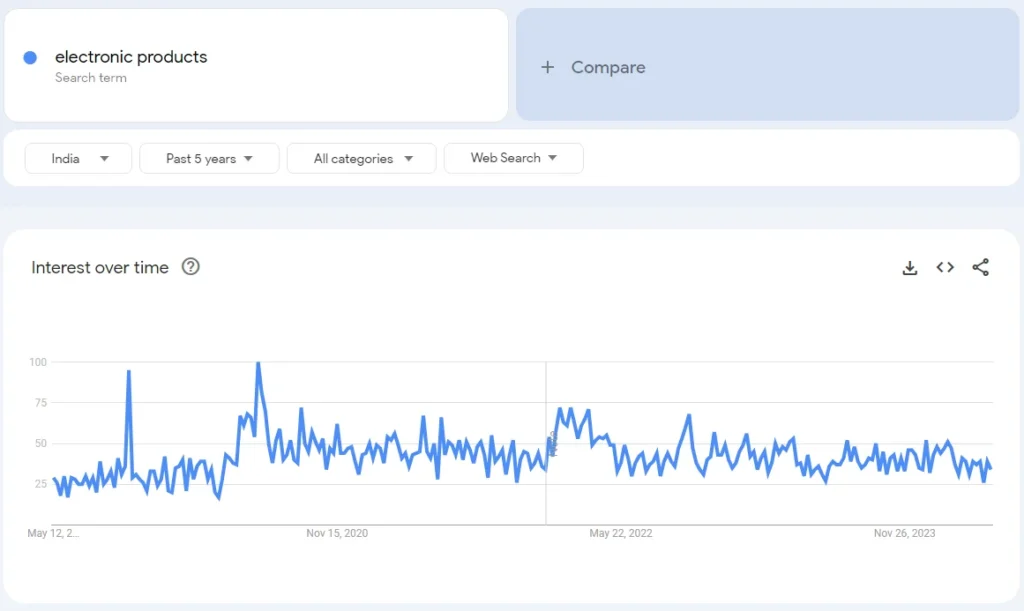
Task: Click the 100 value on the y-axis
Action: [38, 362]
